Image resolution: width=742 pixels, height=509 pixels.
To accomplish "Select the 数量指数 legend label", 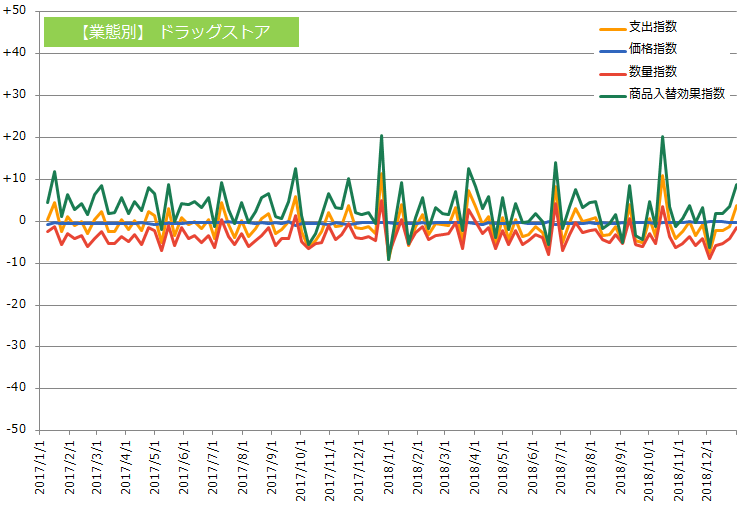I will click(x=653, y=71).
